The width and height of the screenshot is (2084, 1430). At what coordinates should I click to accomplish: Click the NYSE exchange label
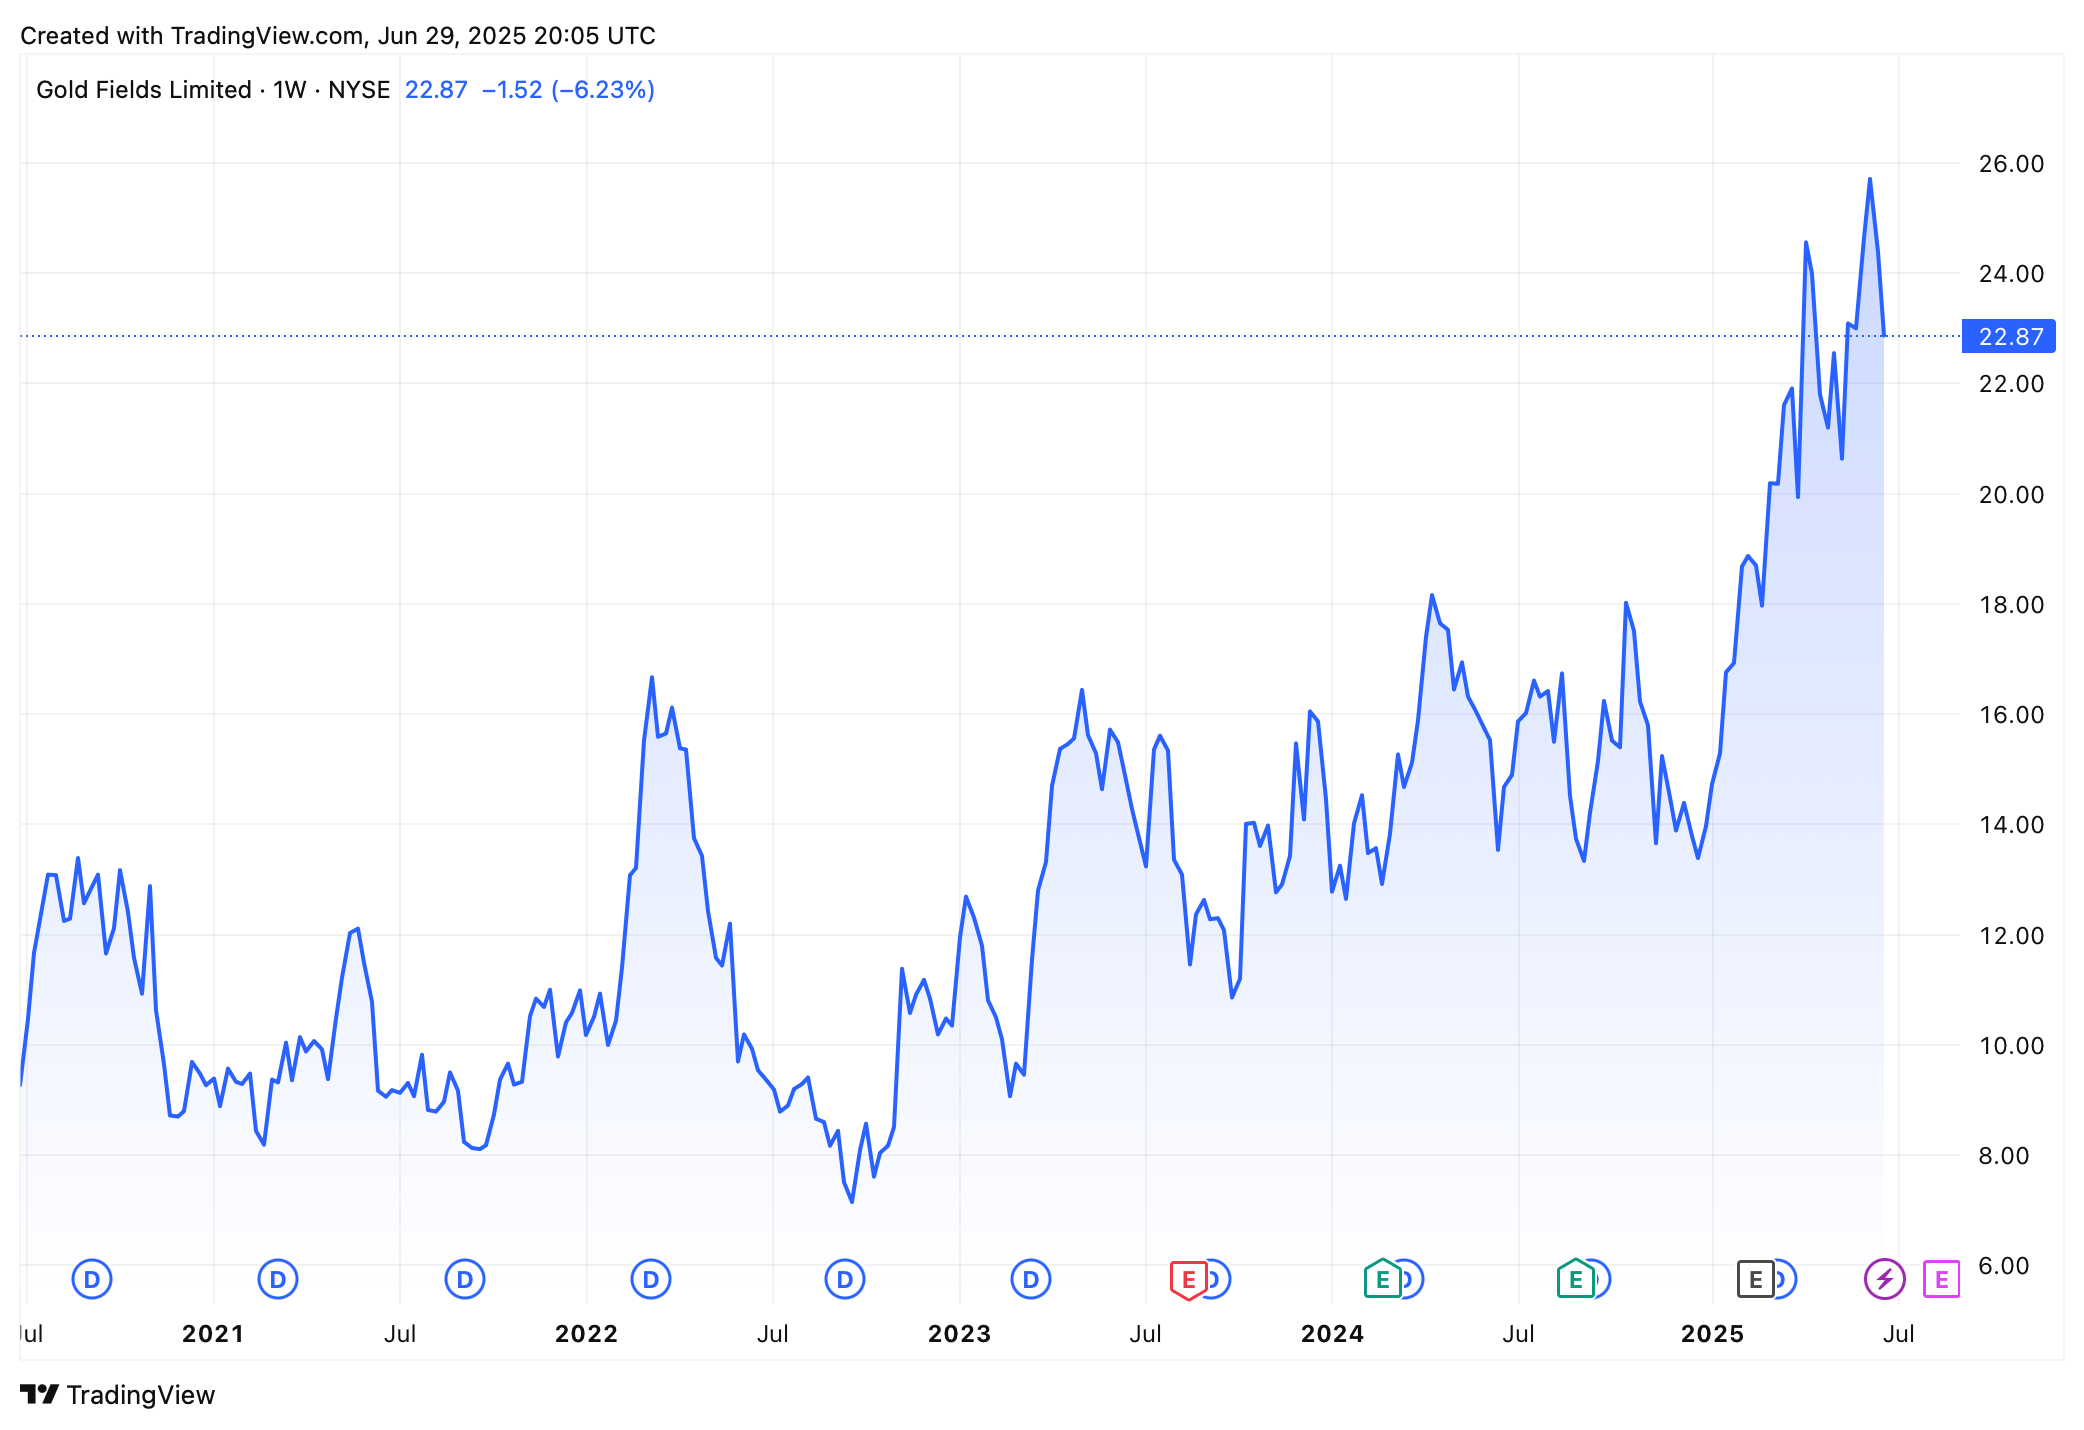(x=359, y=90)
